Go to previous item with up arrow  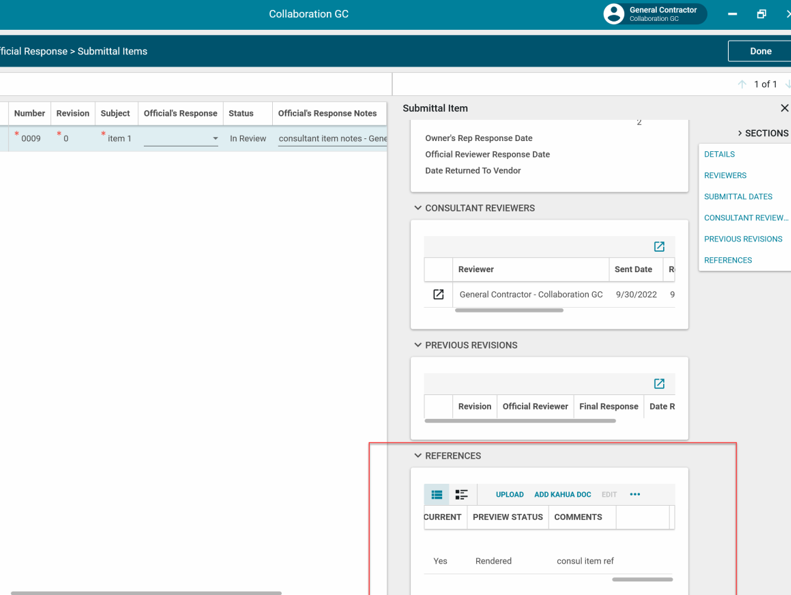(x=742, y=84)
